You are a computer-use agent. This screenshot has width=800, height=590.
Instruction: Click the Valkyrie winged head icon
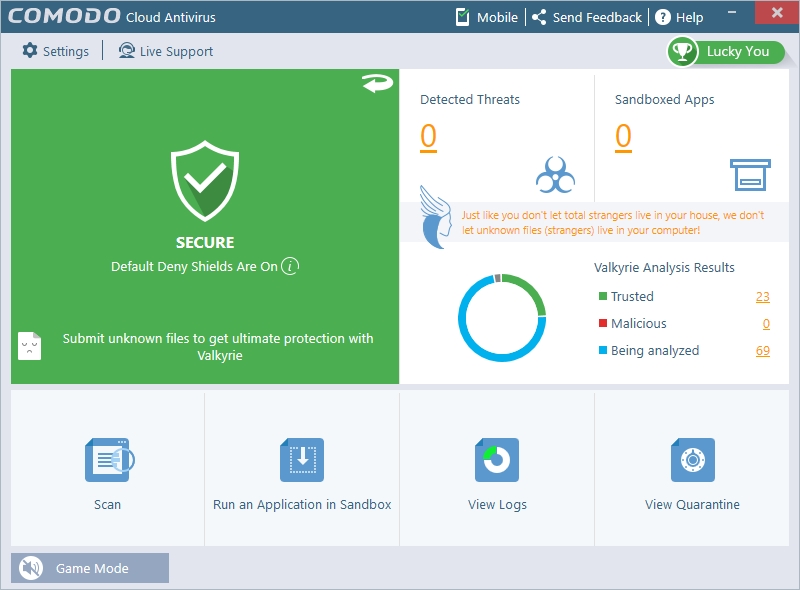[x=436, y=217]
